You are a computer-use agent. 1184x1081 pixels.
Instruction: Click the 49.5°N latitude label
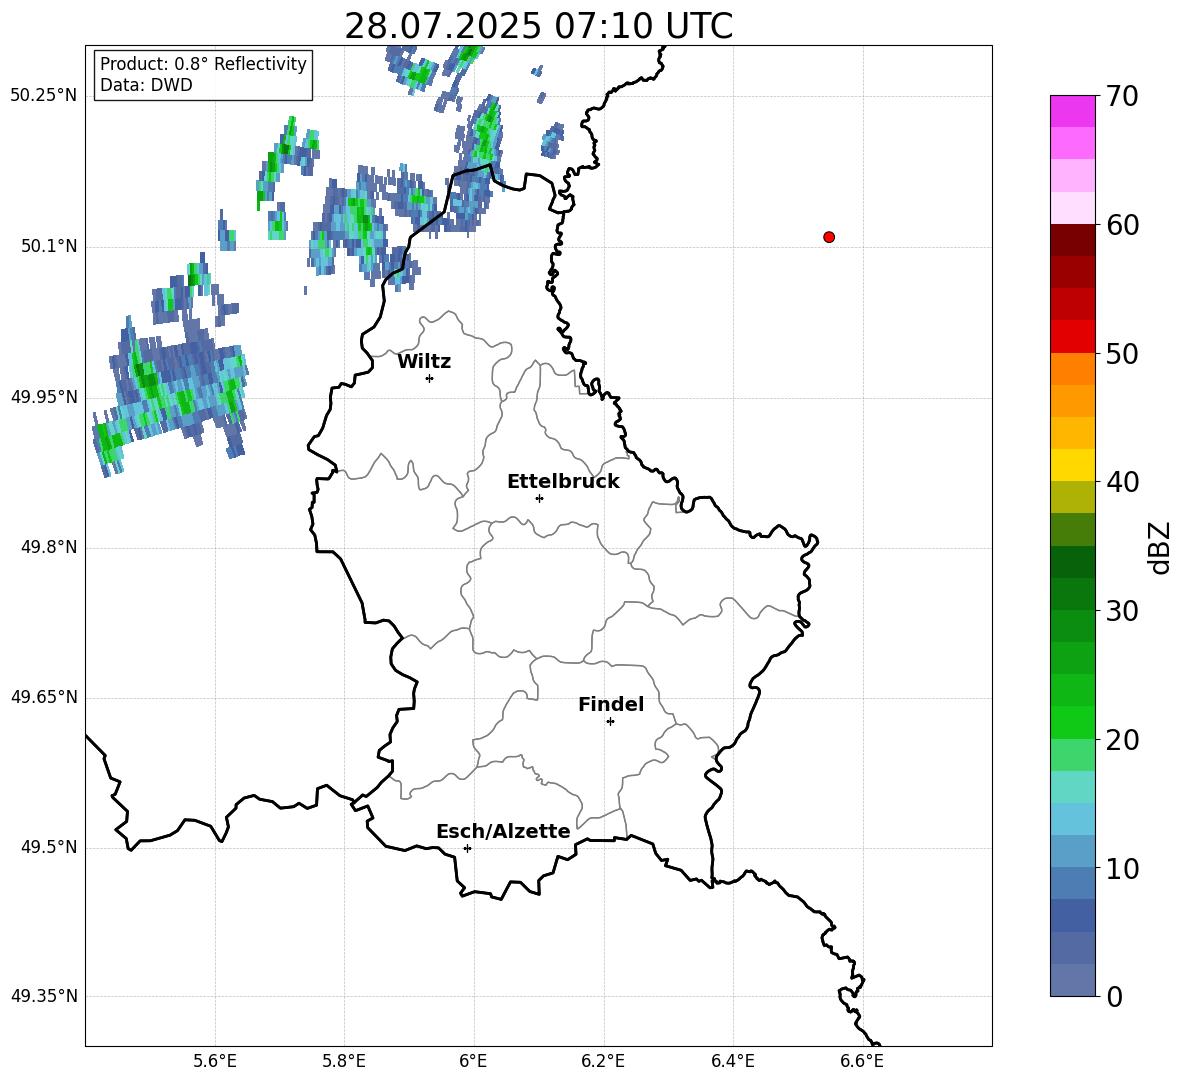(x=49, y=847)
